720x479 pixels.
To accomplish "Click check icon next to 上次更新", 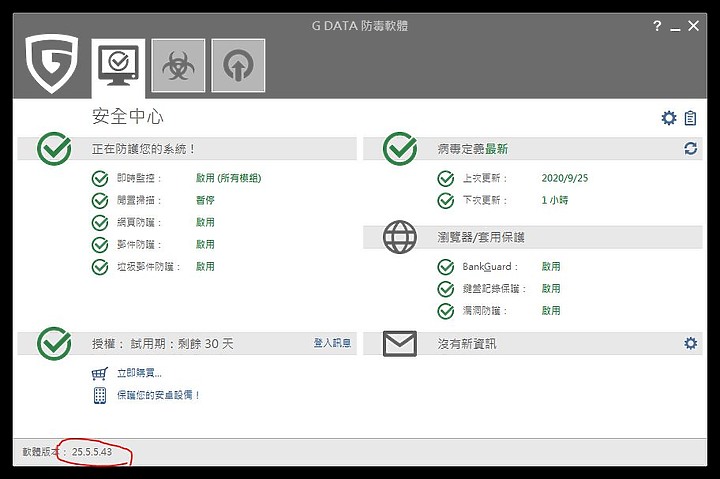I will (446, 178).
